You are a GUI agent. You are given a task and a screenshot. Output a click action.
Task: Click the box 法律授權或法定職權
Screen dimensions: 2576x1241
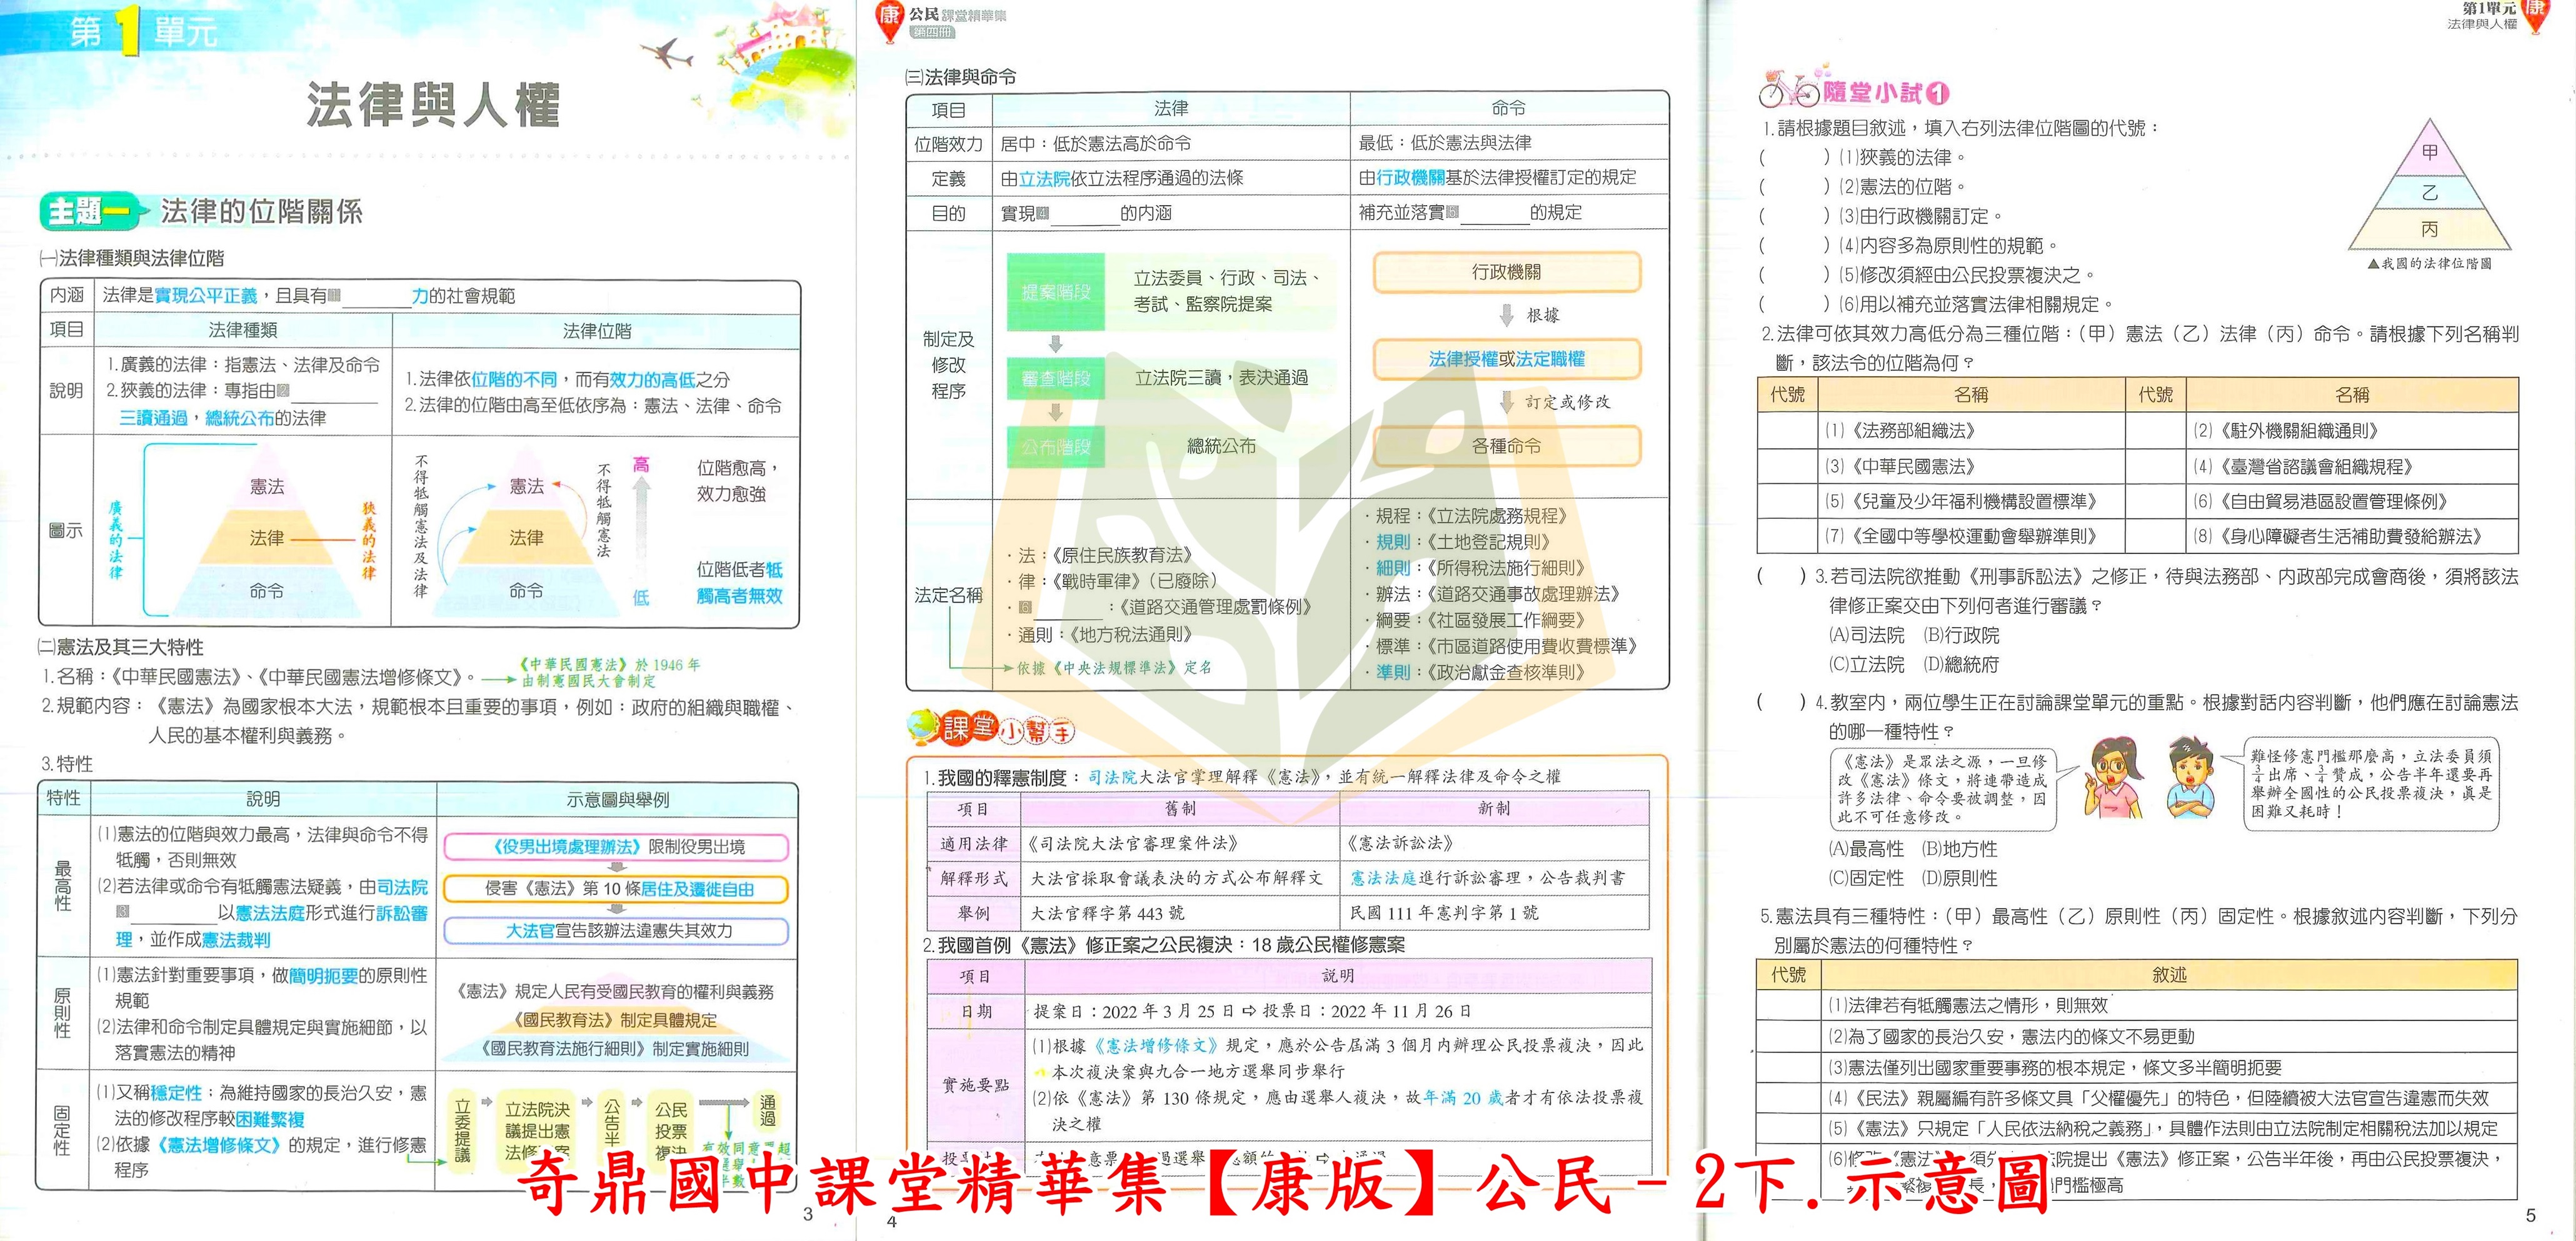pos(1507,359)
